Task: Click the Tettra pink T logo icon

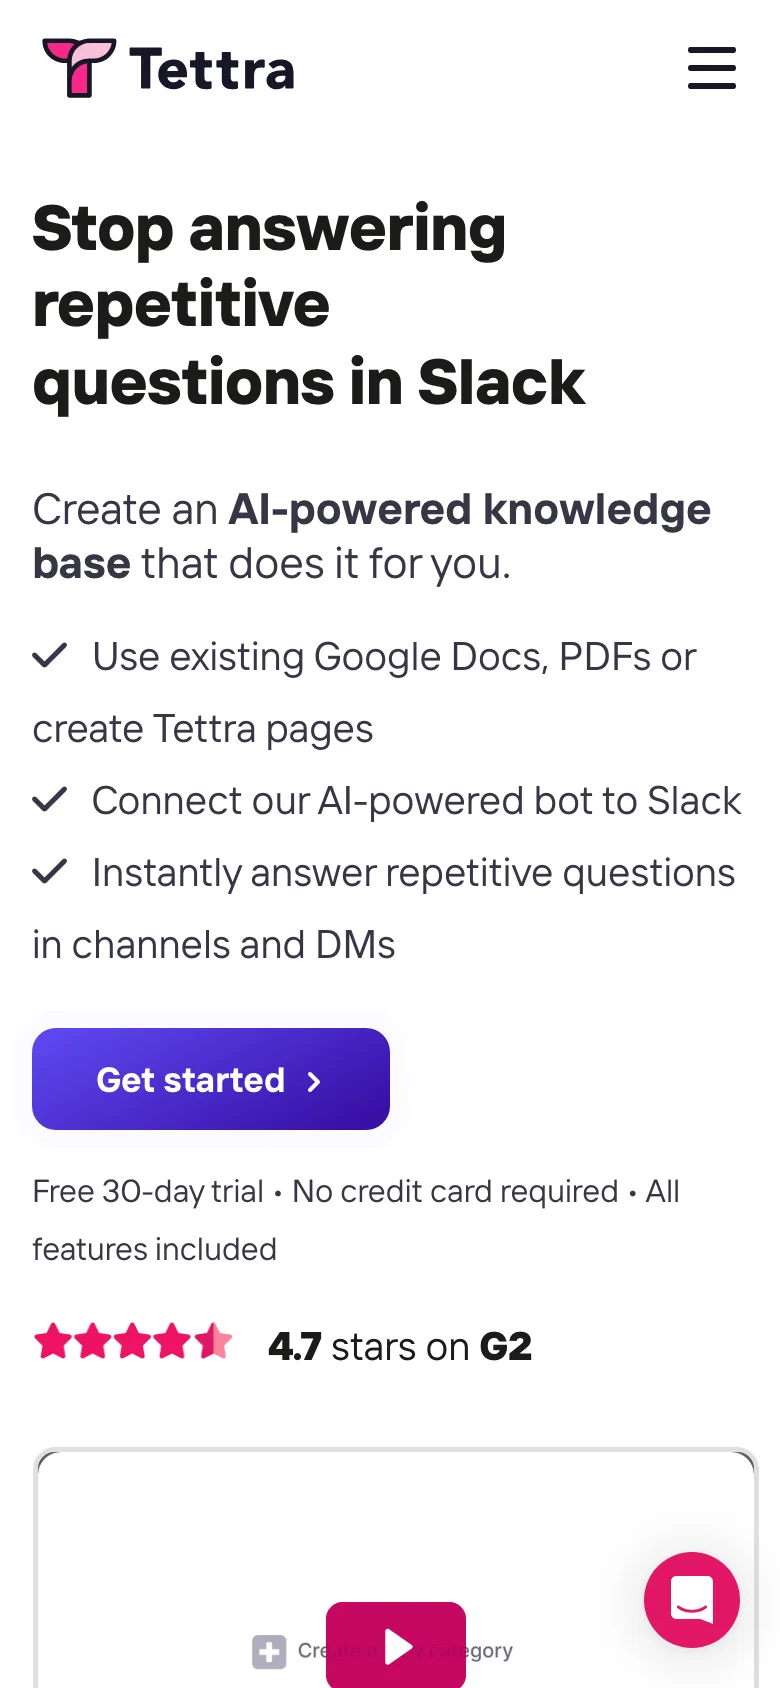Action: tap(78, 67)
